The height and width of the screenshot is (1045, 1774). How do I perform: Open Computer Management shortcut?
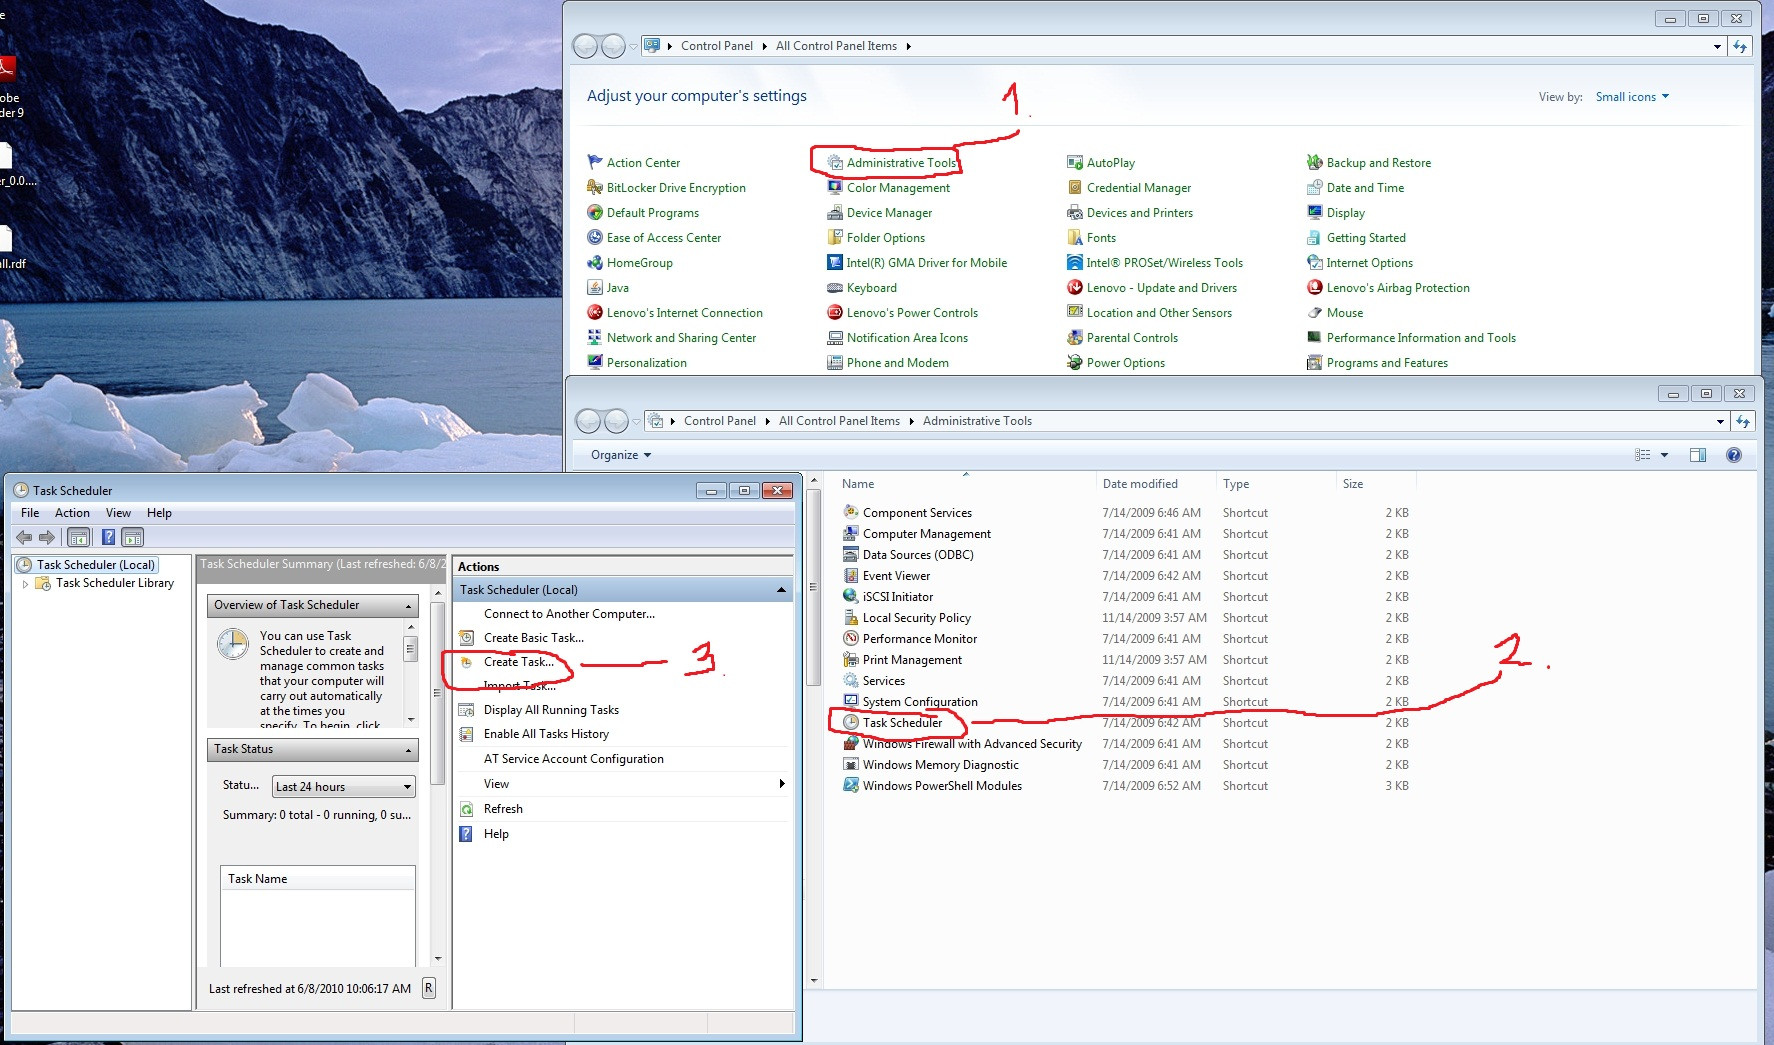click(x=927, y=534)
